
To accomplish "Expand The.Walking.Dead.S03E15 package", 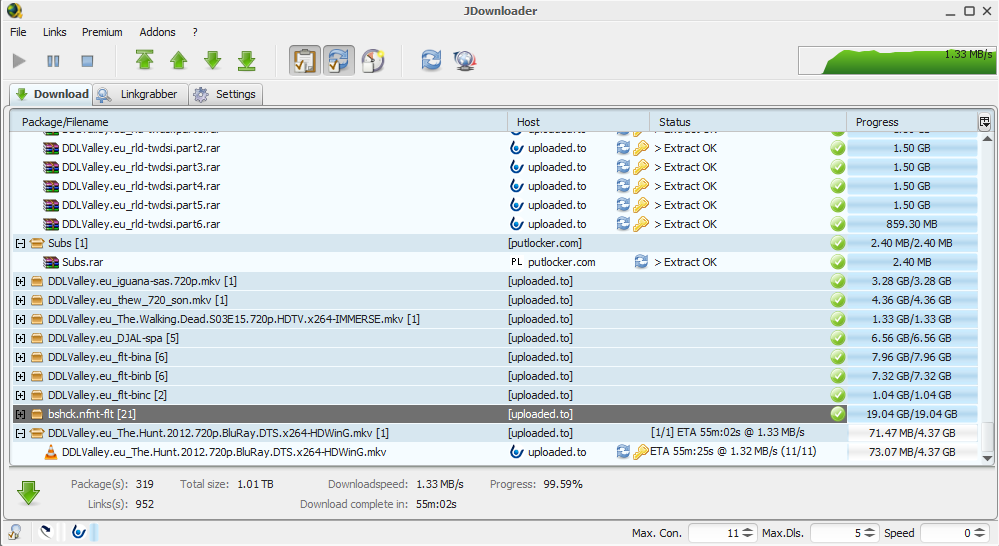I will tap(20, 319).
